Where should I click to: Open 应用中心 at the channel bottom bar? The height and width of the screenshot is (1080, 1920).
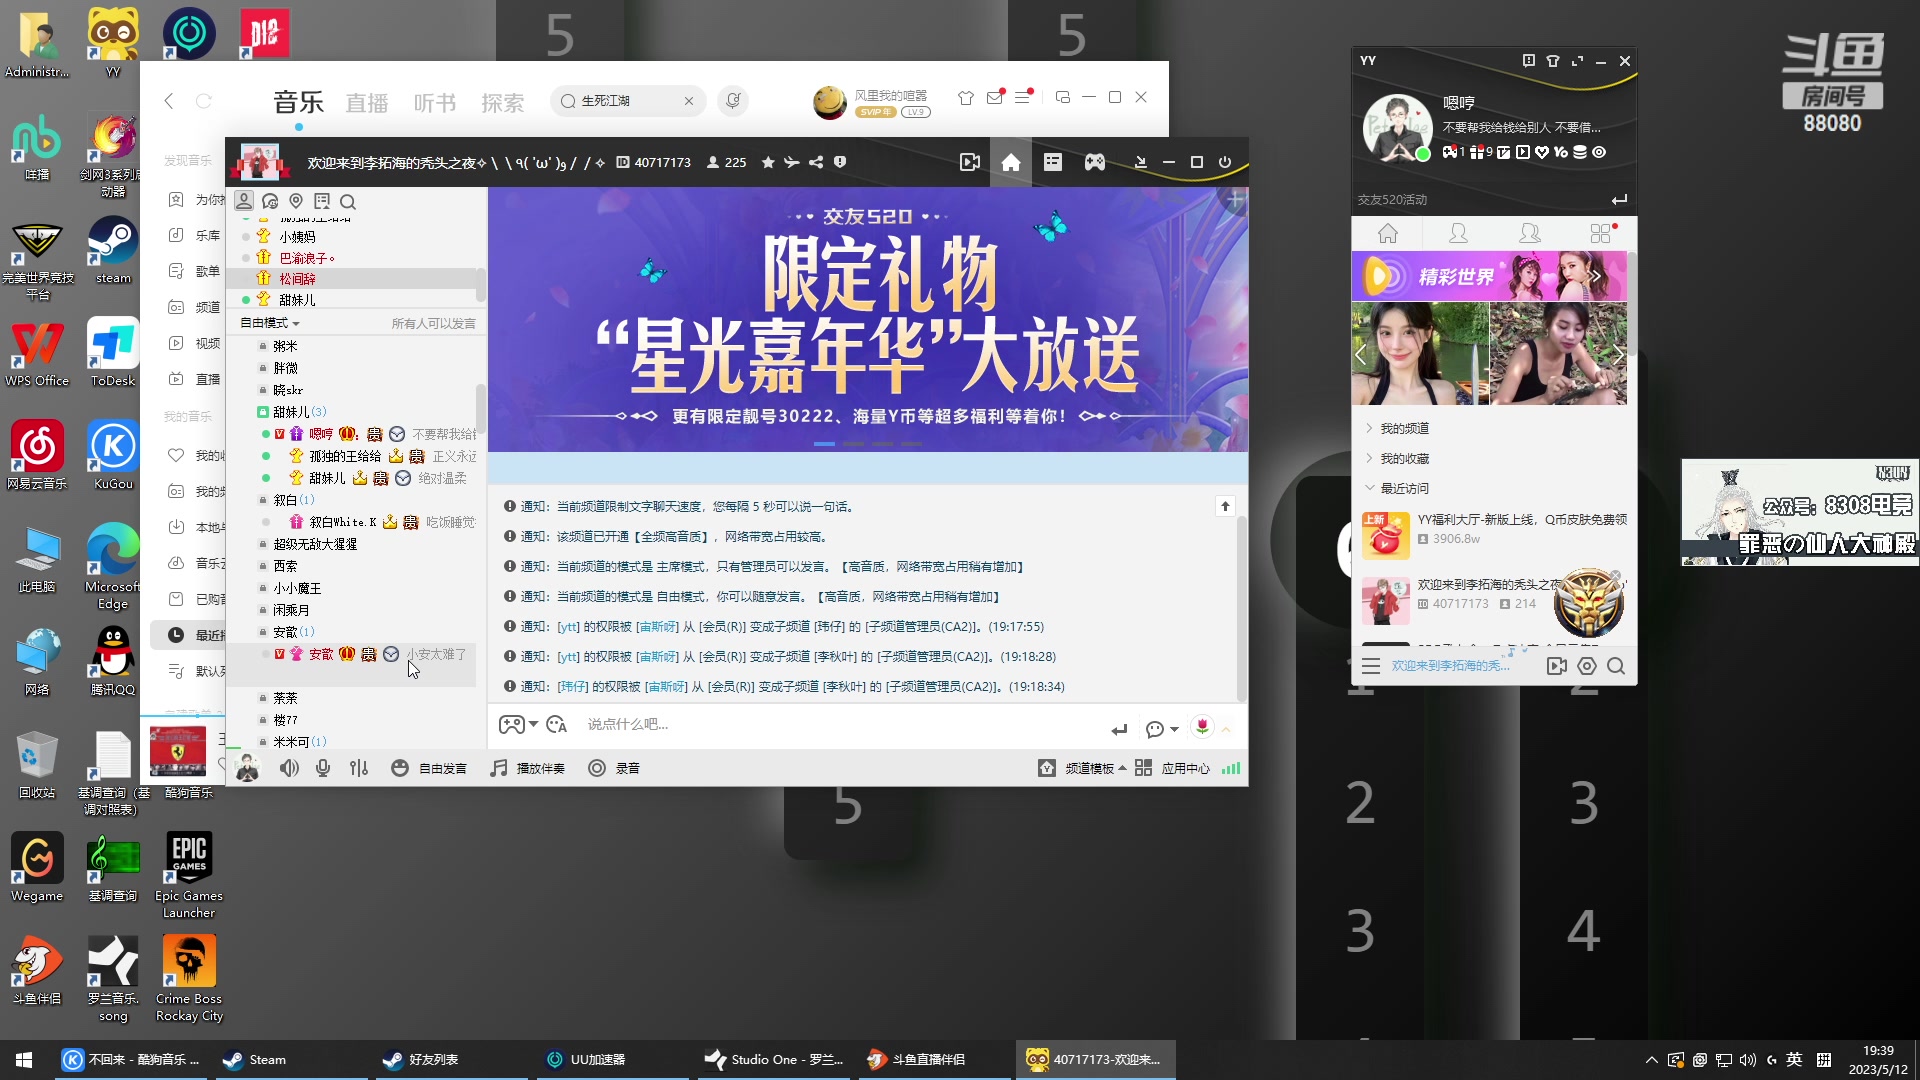[1185, 768]
